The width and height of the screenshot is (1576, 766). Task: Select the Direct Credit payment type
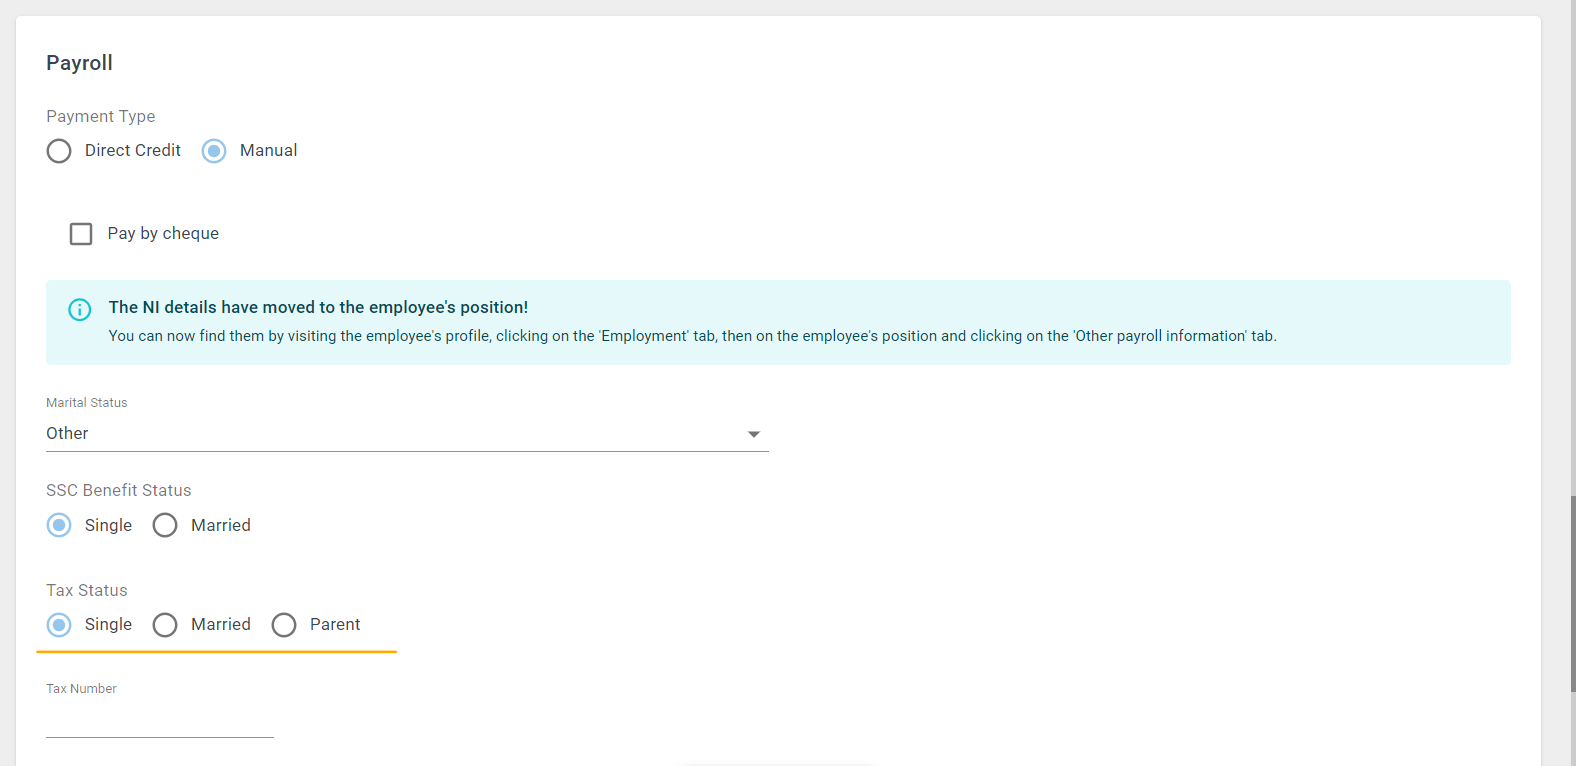tap(59, 151)
